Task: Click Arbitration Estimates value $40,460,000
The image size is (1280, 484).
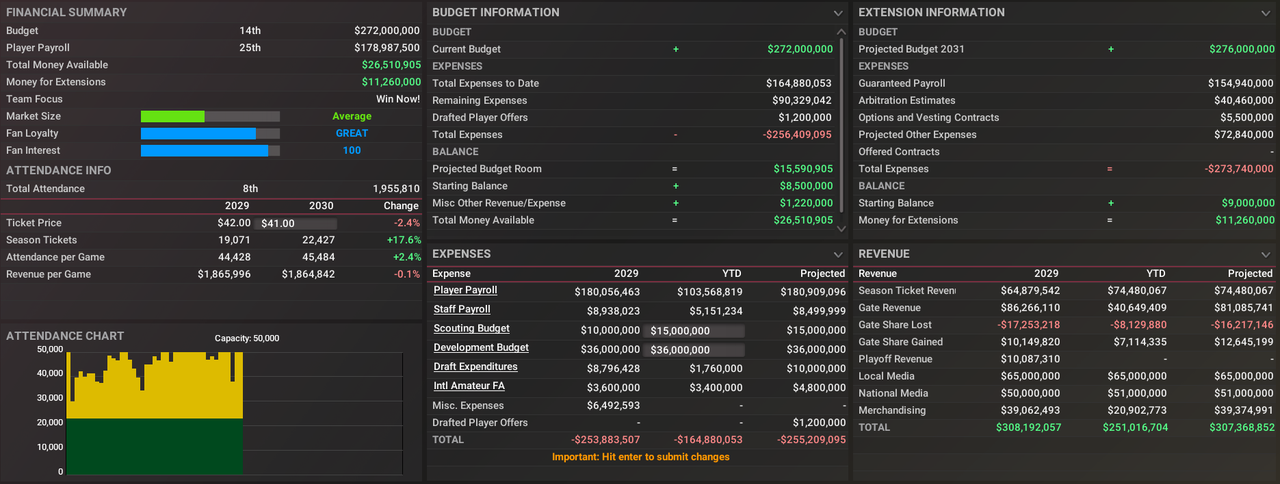Action: click(x=1244, y=100)
